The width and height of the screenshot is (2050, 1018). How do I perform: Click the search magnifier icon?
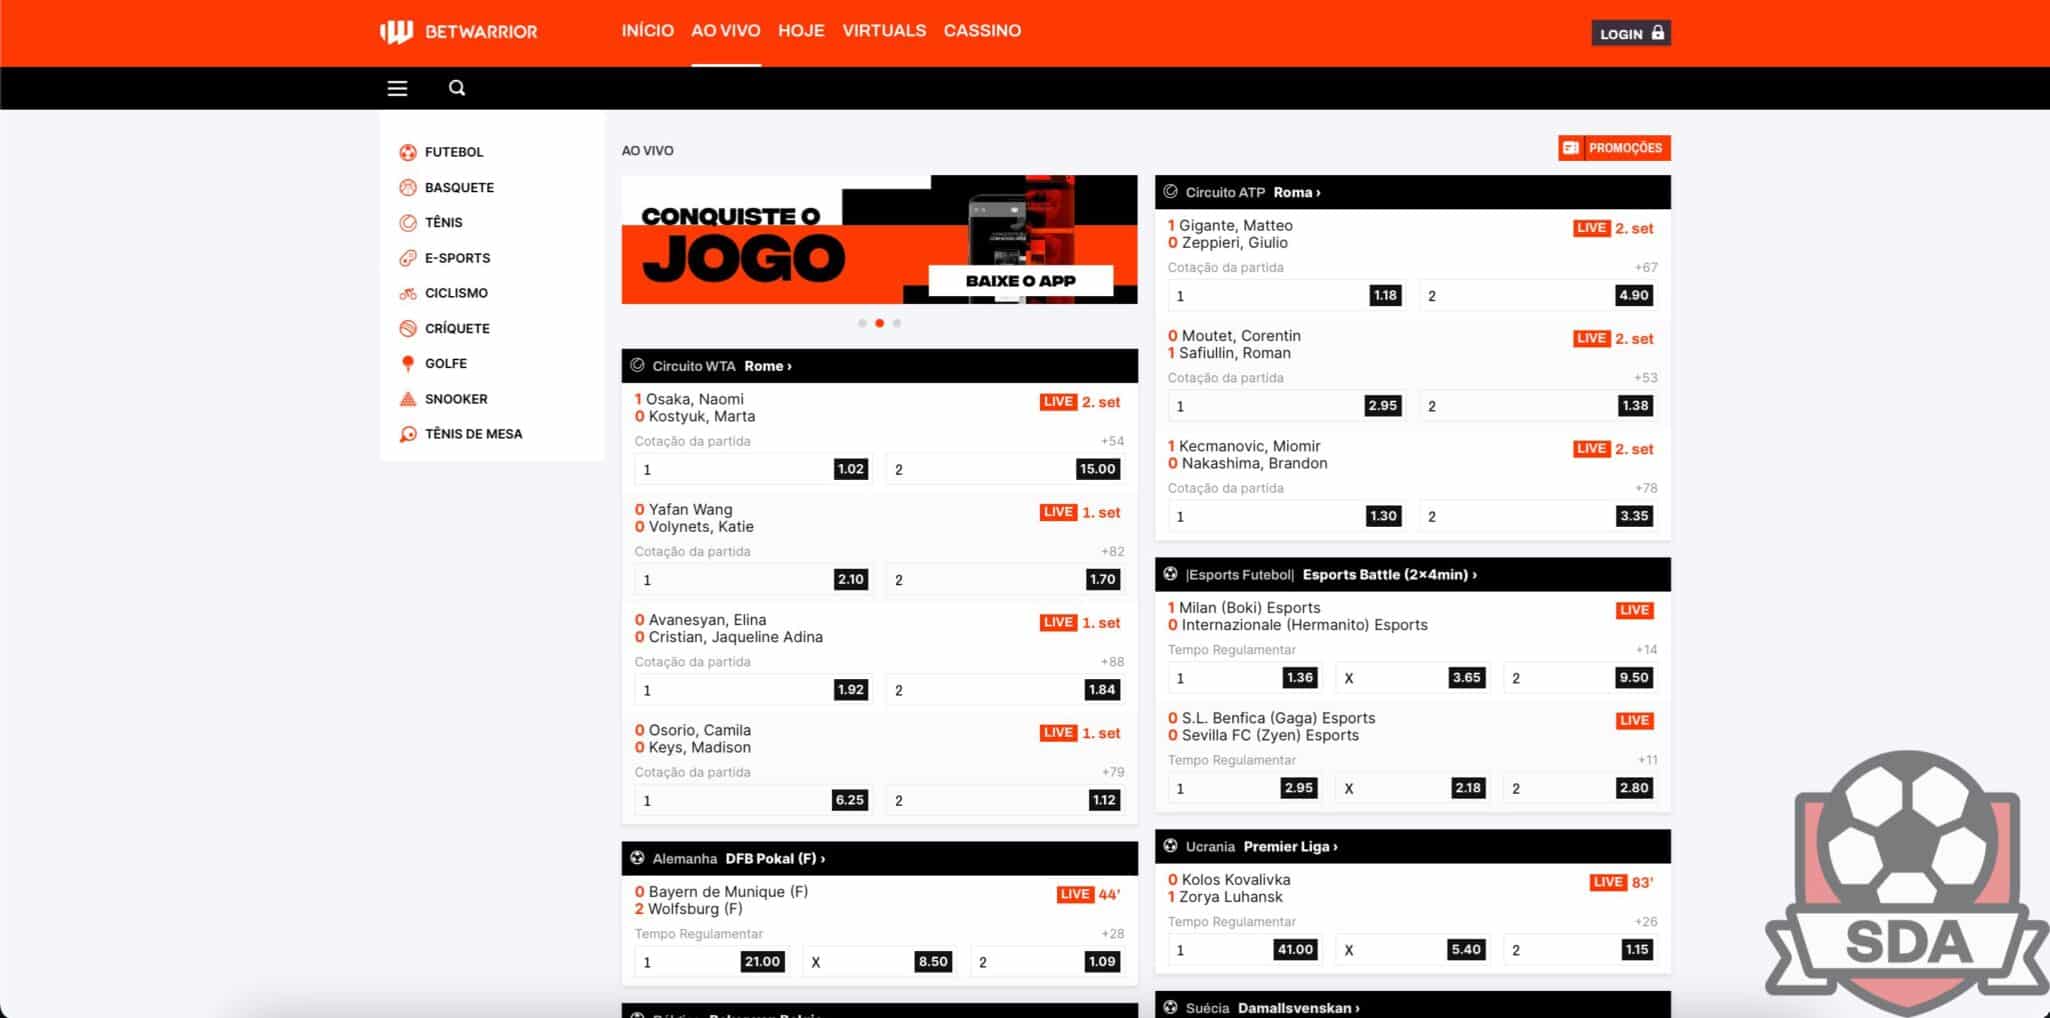457,88
